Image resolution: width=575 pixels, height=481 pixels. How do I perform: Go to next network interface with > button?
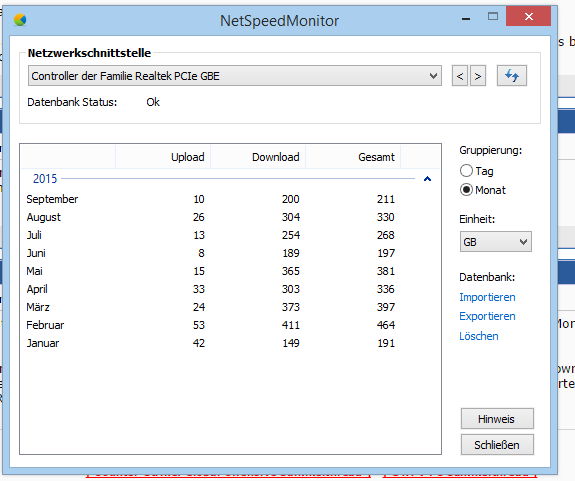[478, 76]
